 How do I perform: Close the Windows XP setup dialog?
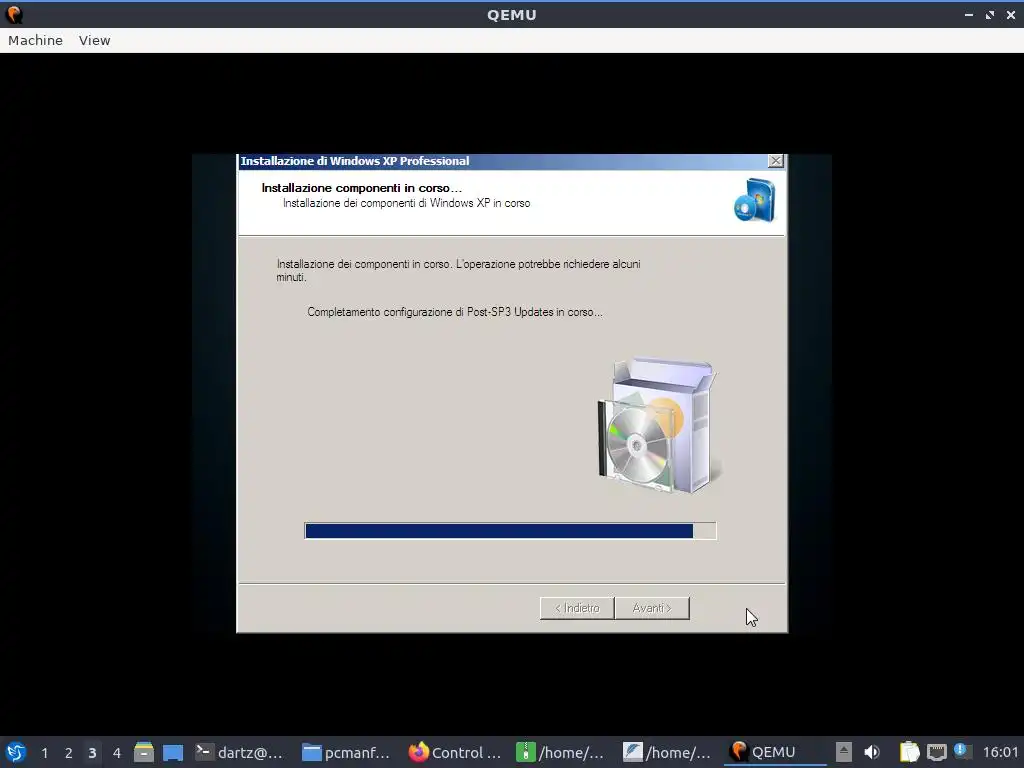point(775,161)
